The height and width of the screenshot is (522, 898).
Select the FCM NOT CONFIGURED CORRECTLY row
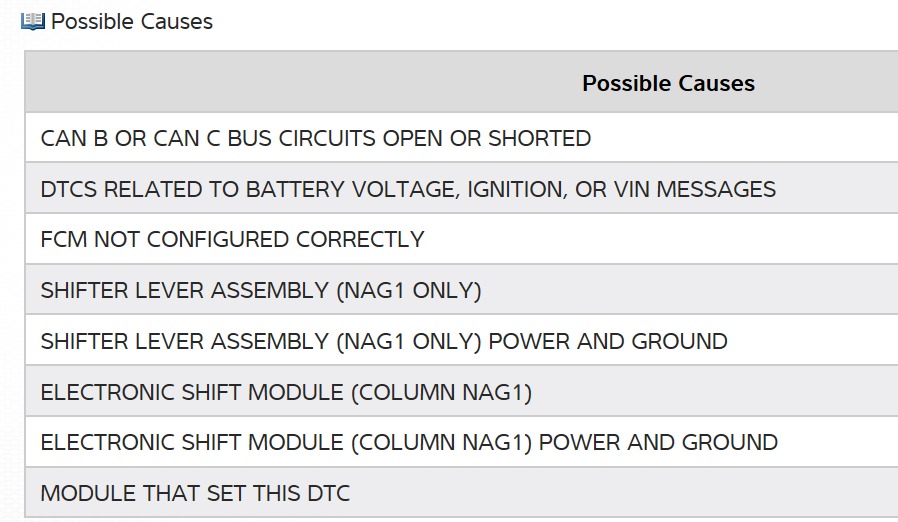click(232, 240)
